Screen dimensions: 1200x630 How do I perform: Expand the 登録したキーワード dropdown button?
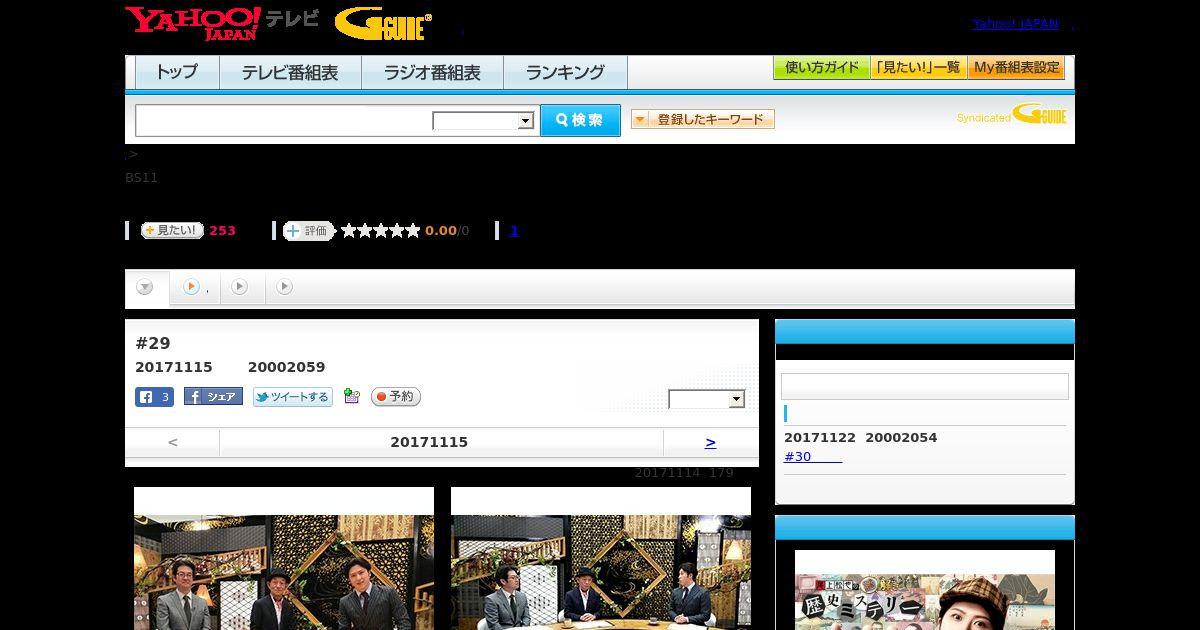coord(703,119)
